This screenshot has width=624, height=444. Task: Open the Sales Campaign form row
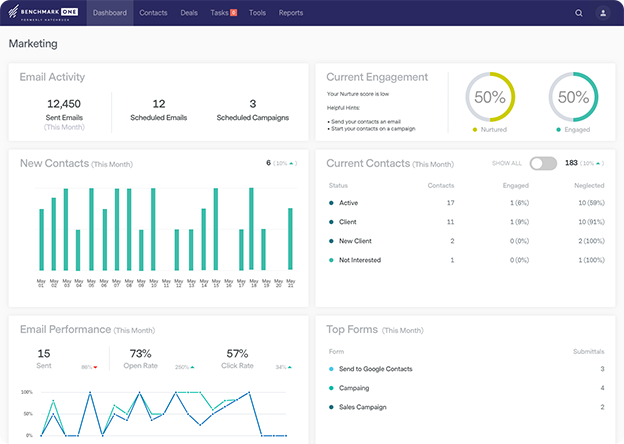(466, 407)
